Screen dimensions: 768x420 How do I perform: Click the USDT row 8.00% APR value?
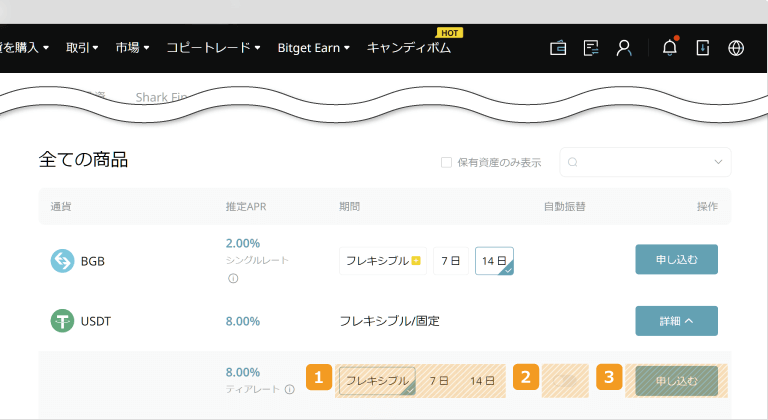(x=242, y=321)
